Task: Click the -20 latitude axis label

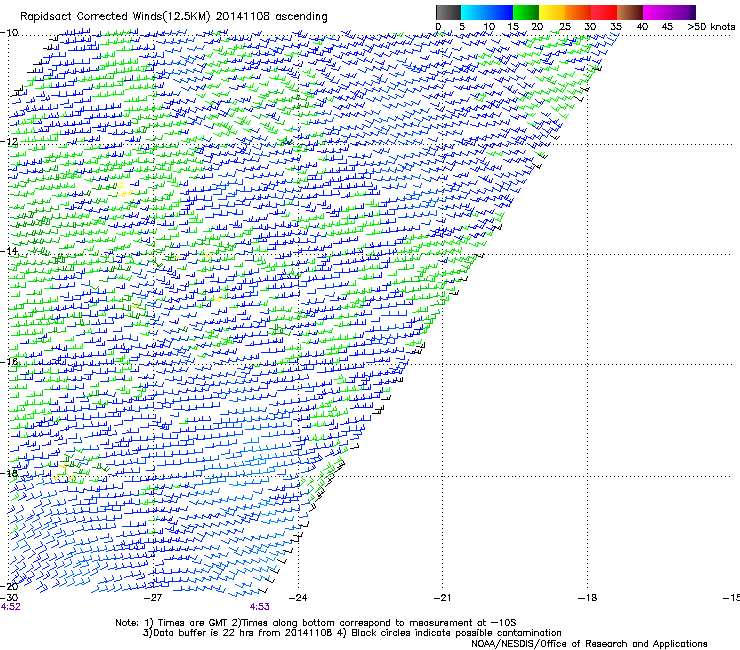Action: coord(9,586)
